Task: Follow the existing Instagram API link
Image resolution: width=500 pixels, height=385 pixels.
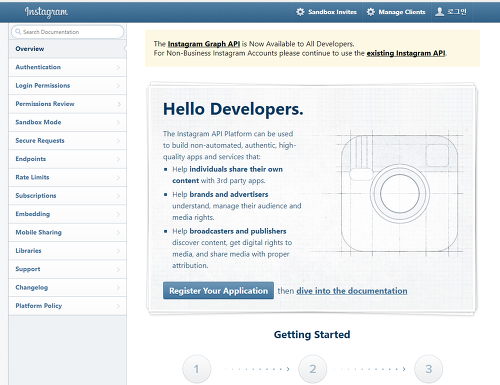Action: 406,53
